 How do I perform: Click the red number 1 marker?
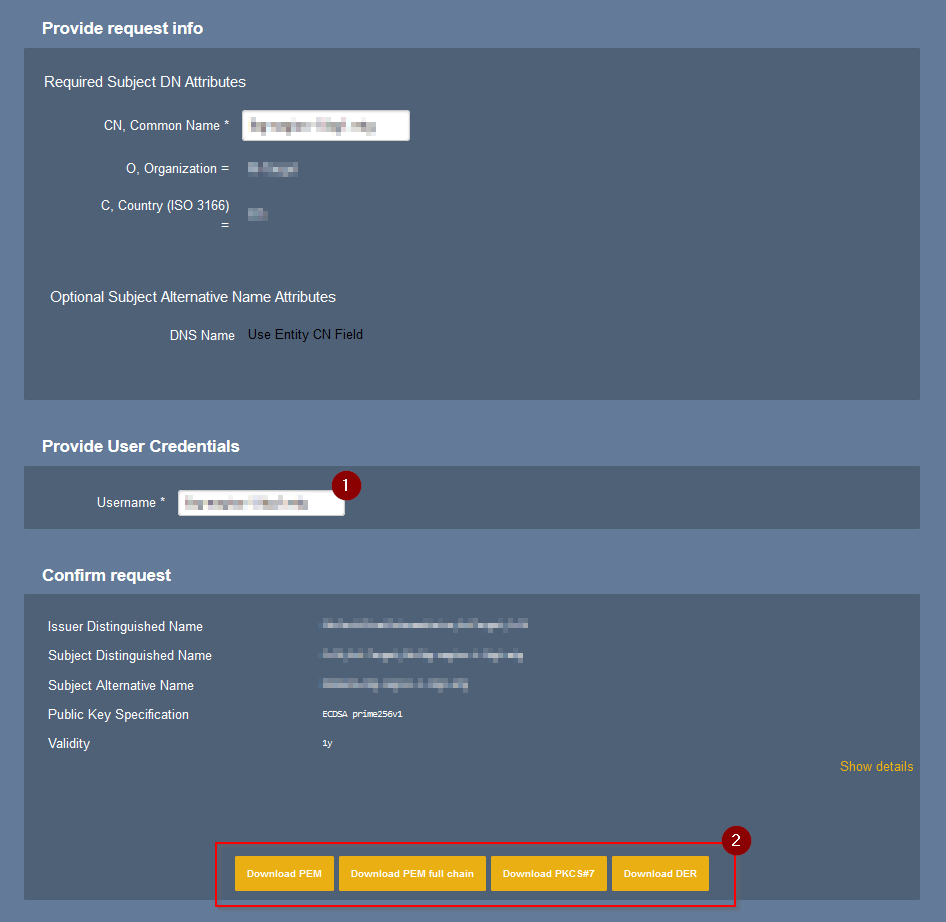[346, 485]
